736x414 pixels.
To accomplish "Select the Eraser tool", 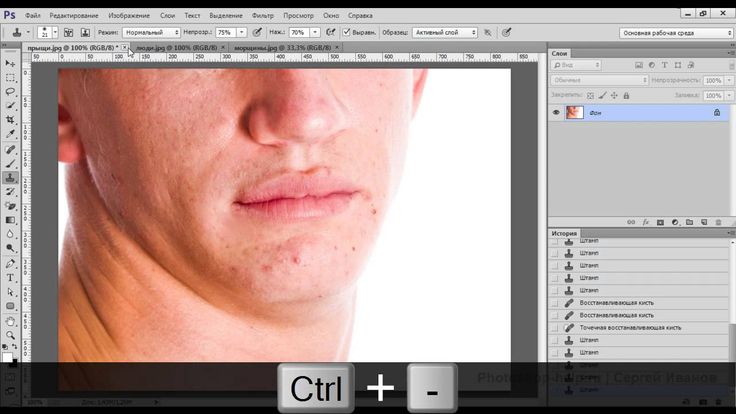I will point(10,206).
